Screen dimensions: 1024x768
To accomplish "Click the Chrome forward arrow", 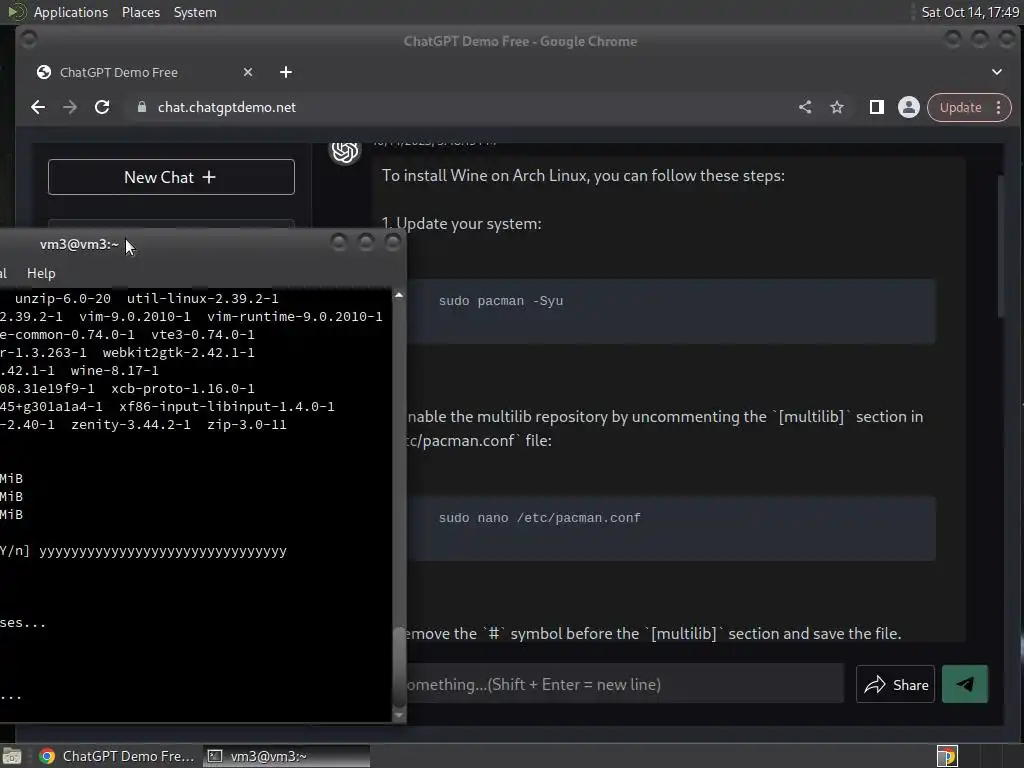I will [70, 107].
